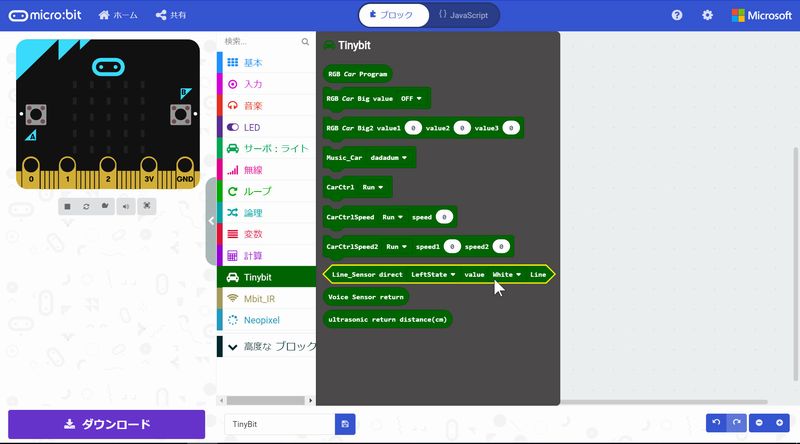Zoom in the workspace
The image size is (800, 444).
[780, 424]
